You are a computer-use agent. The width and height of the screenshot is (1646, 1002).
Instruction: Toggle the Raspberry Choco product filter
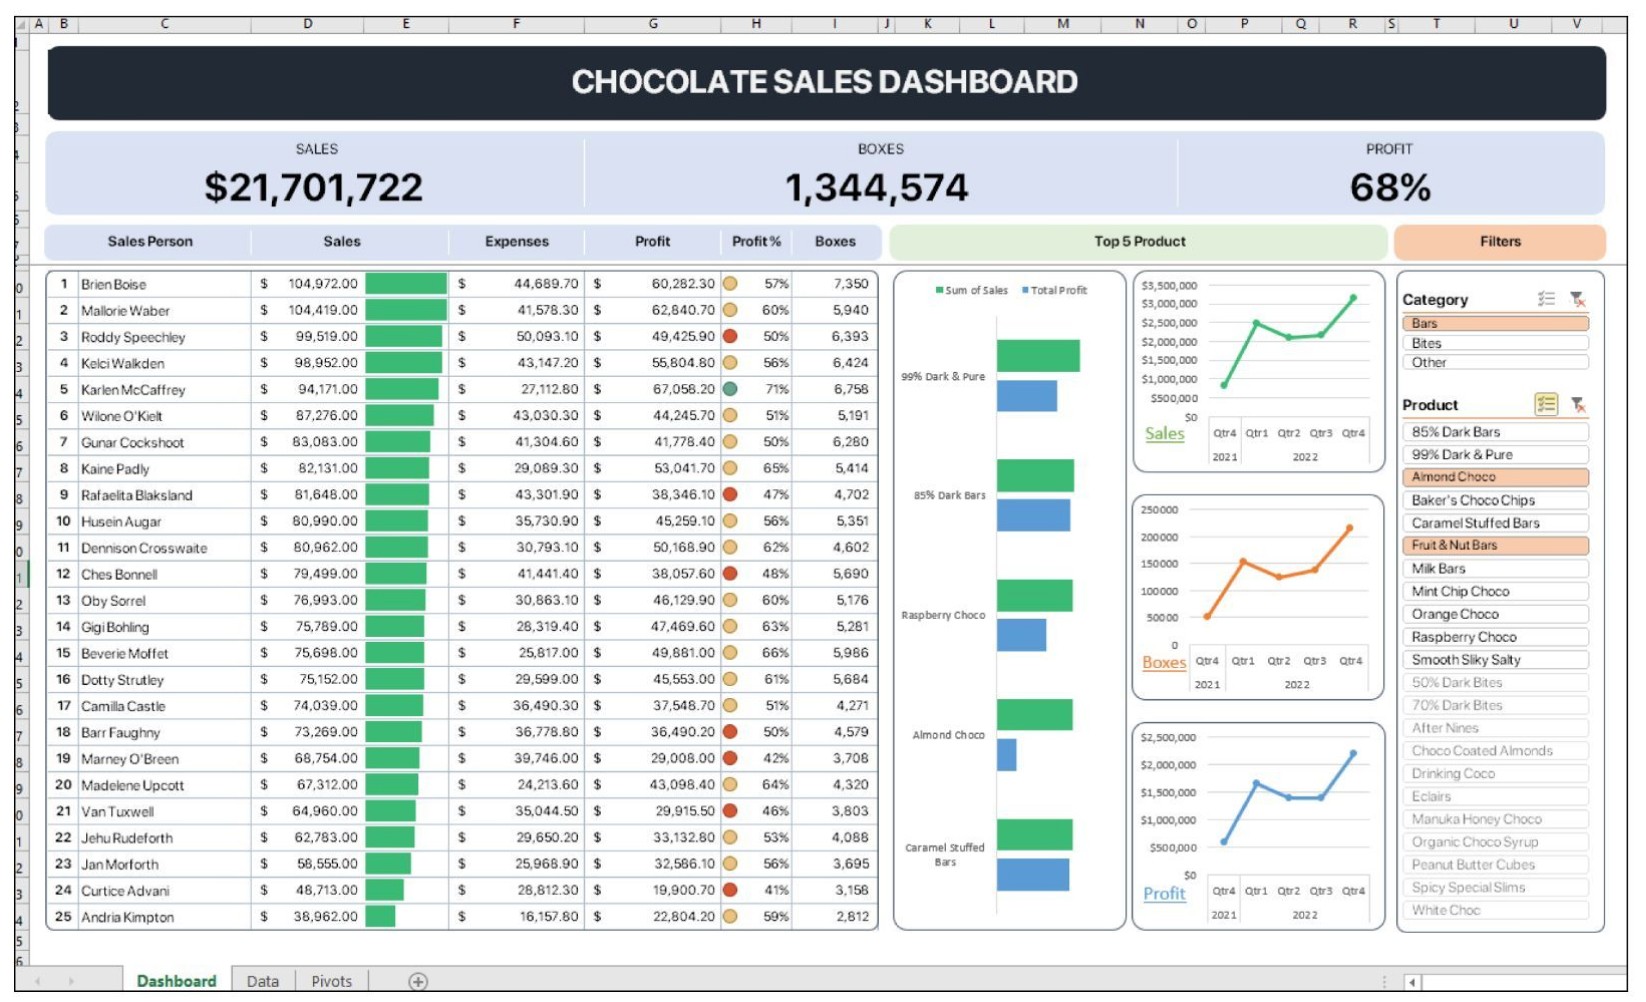tap(1495, 637)
